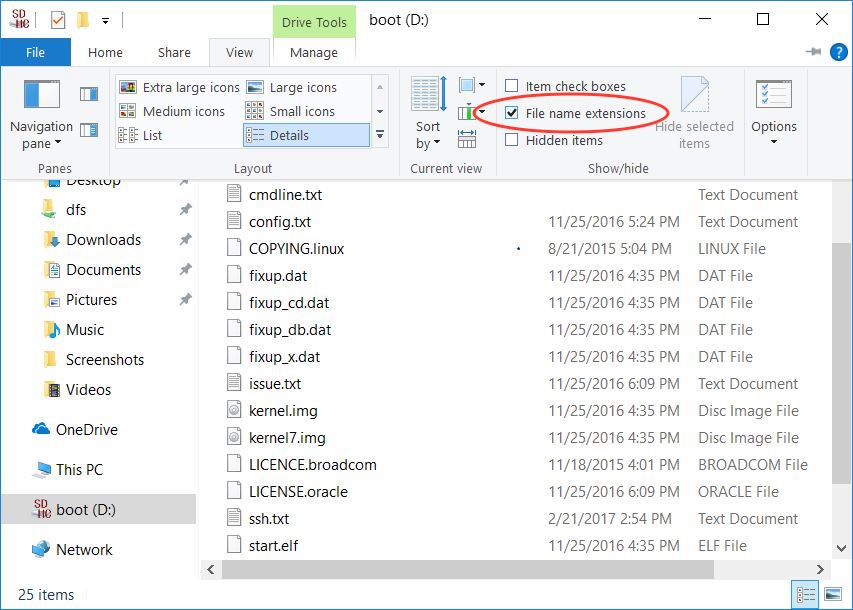Switch to large thumbnails view in status bar
Viewport: 853px width, 610px height.
click(832, 595)
